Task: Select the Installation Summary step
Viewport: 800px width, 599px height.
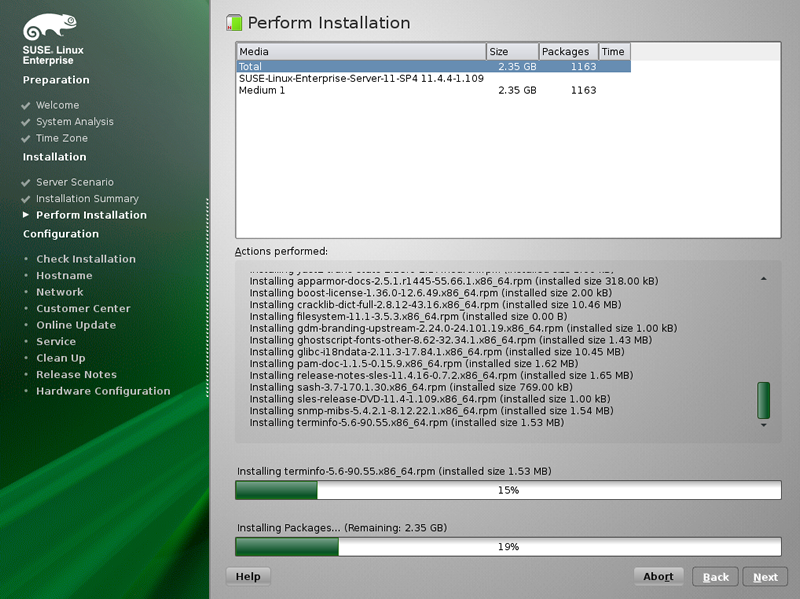Action: (x=87, y=198)
